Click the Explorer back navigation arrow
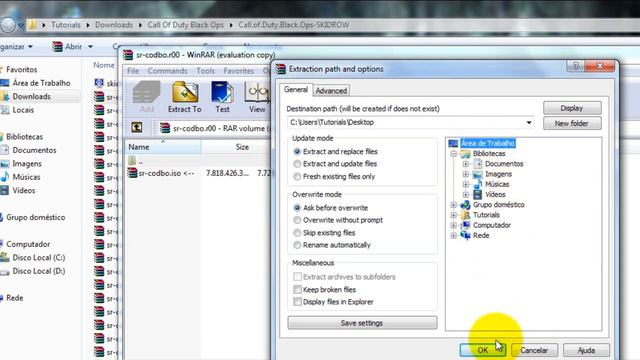This screenshot has height=360, width=640. point(7,25)
